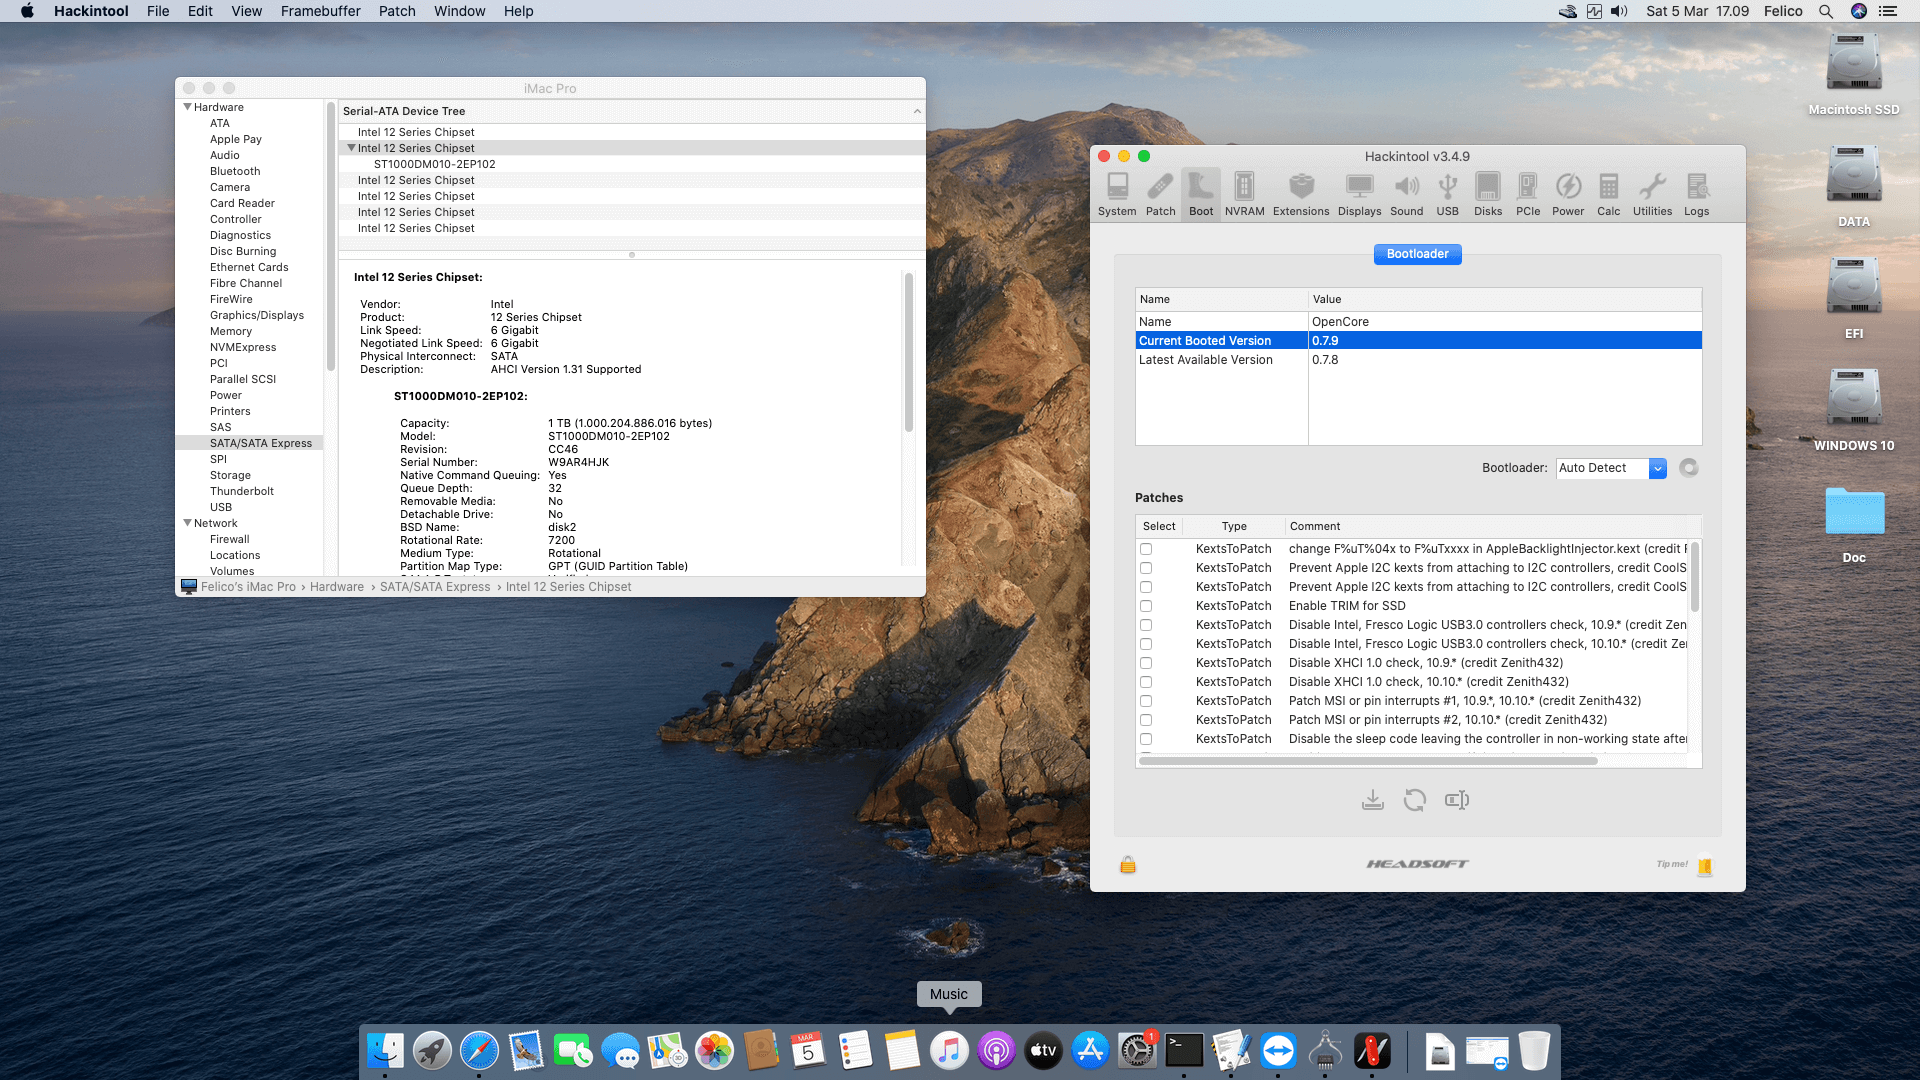This screenshot has height=1080, width=1920.
Task: Open the Patch menu in menu bar
Action: coord(396,11)
